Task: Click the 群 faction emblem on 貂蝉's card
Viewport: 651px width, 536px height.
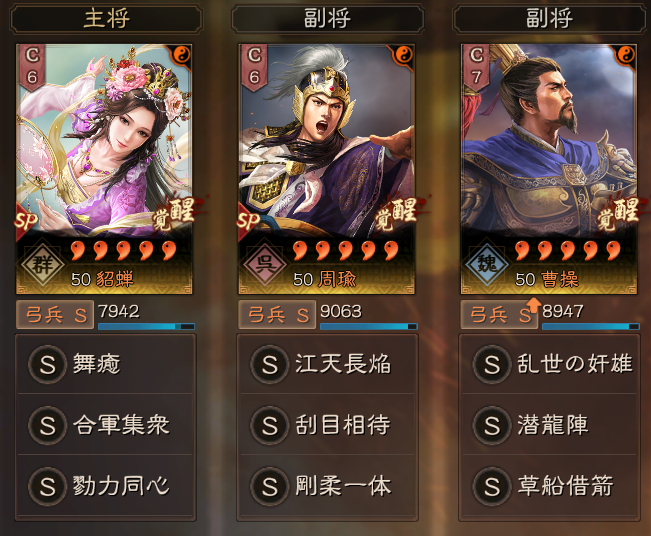Action: pos(43,264)
